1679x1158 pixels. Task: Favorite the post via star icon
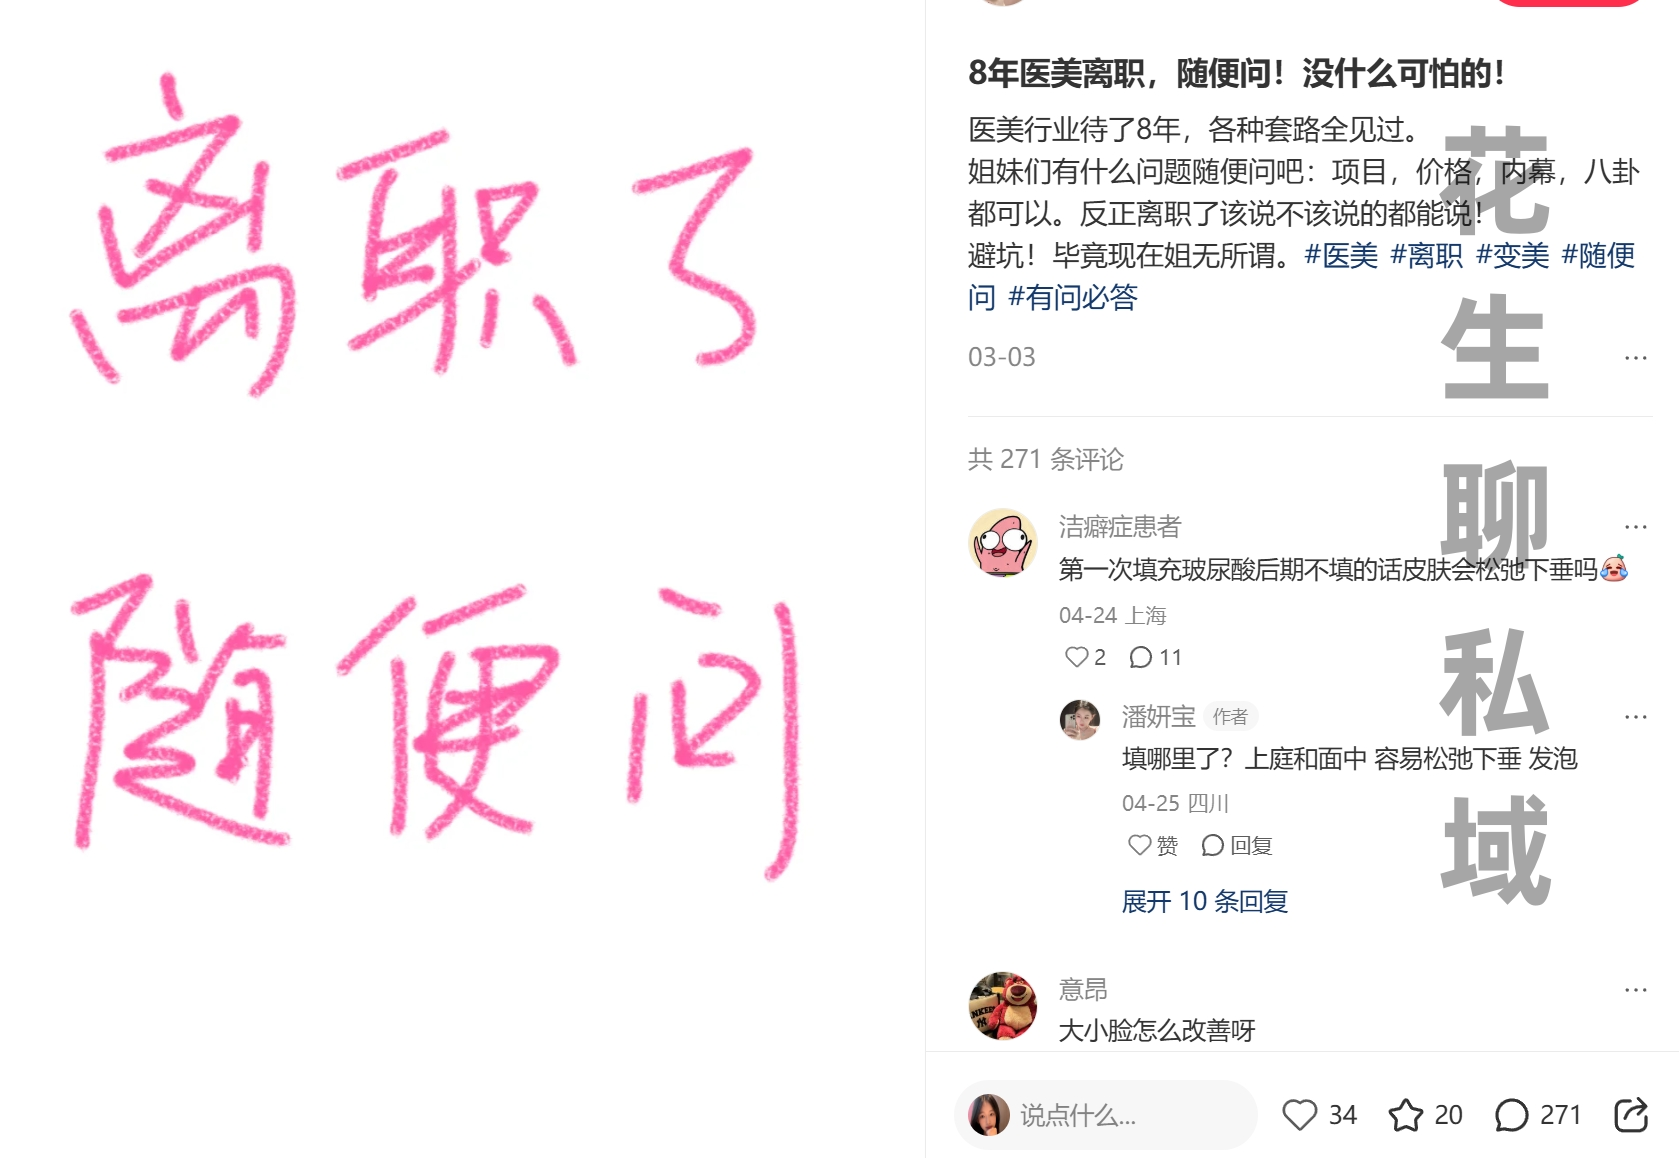[x=1405, y=1114]
